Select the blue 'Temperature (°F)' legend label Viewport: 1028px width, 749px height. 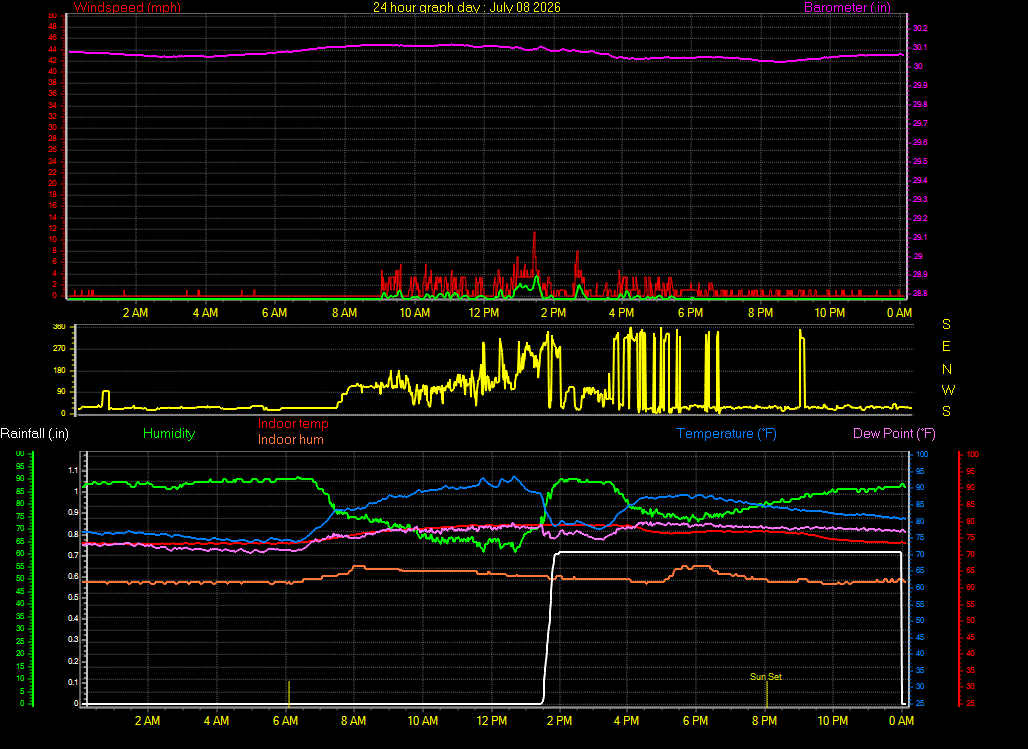[x=726, y=434]
